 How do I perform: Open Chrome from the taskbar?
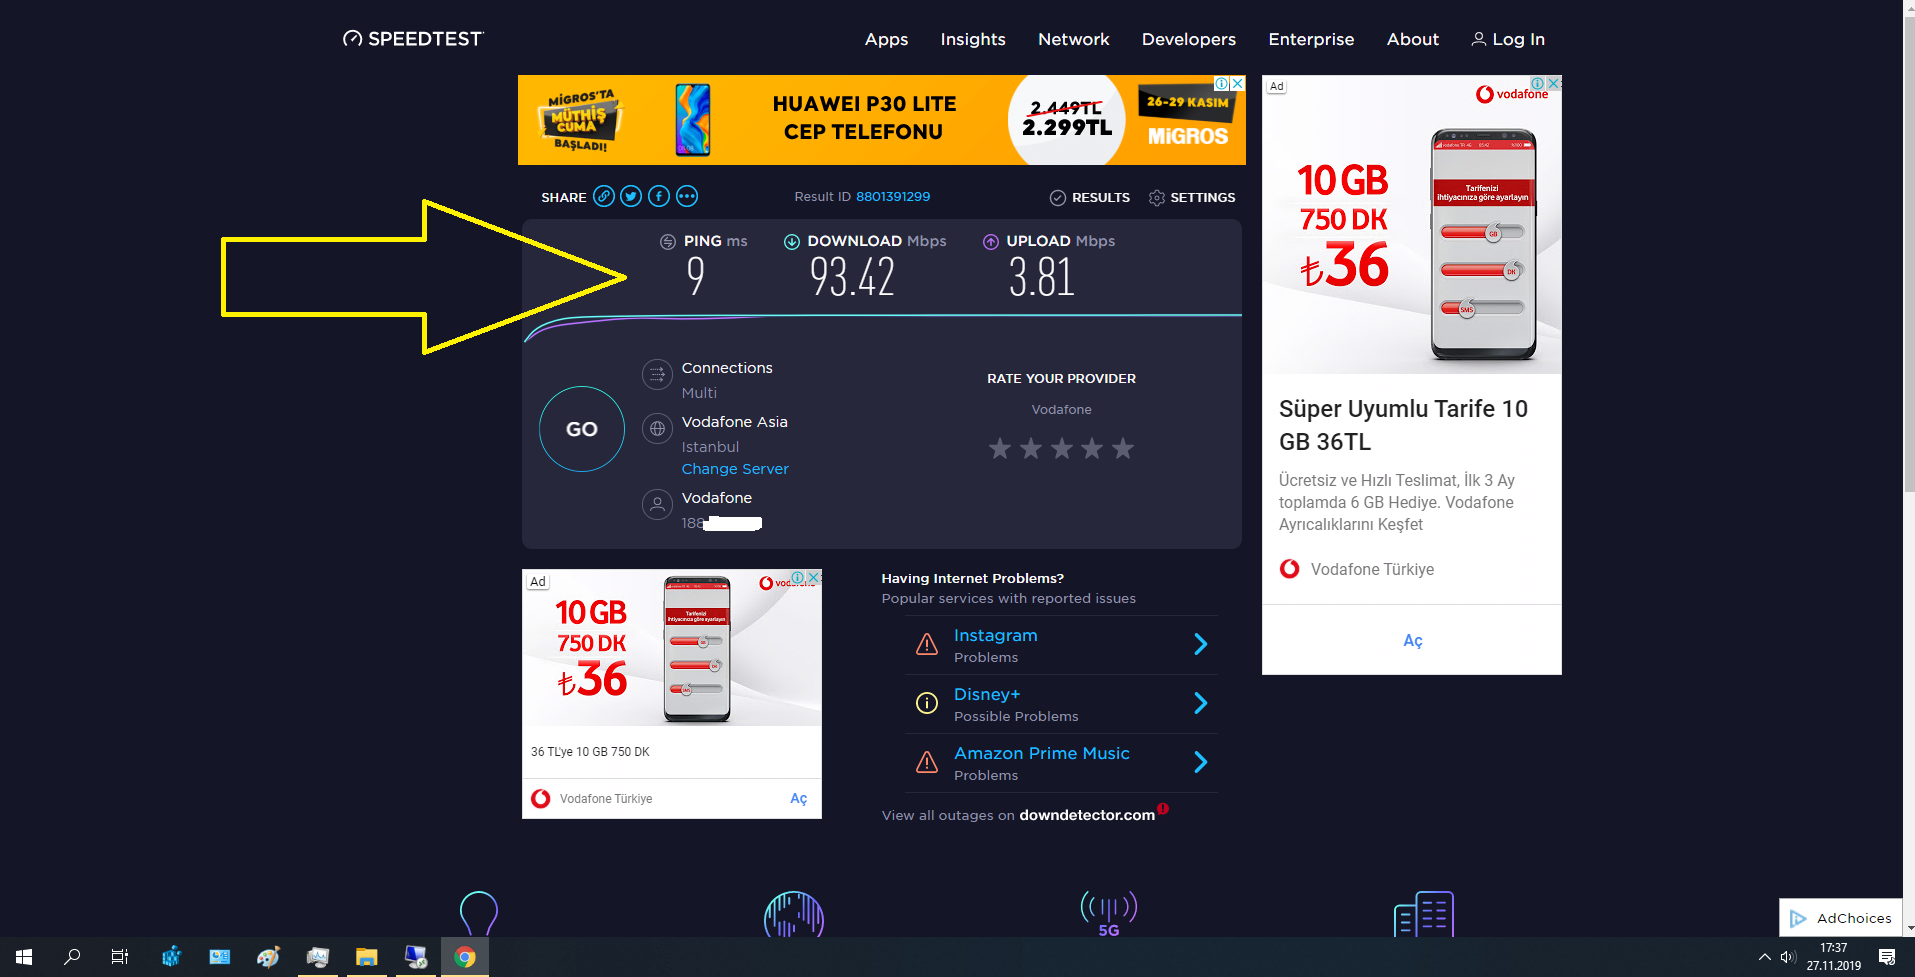click(464, 957)
